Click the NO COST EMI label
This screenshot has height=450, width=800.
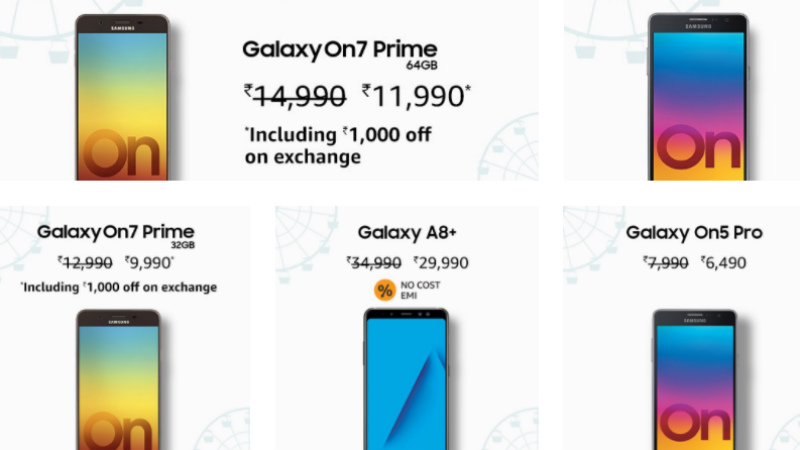(420, 290)
